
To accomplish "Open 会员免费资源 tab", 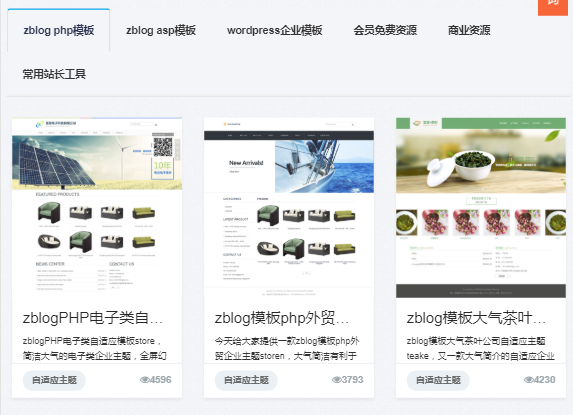I will point(385,30).
